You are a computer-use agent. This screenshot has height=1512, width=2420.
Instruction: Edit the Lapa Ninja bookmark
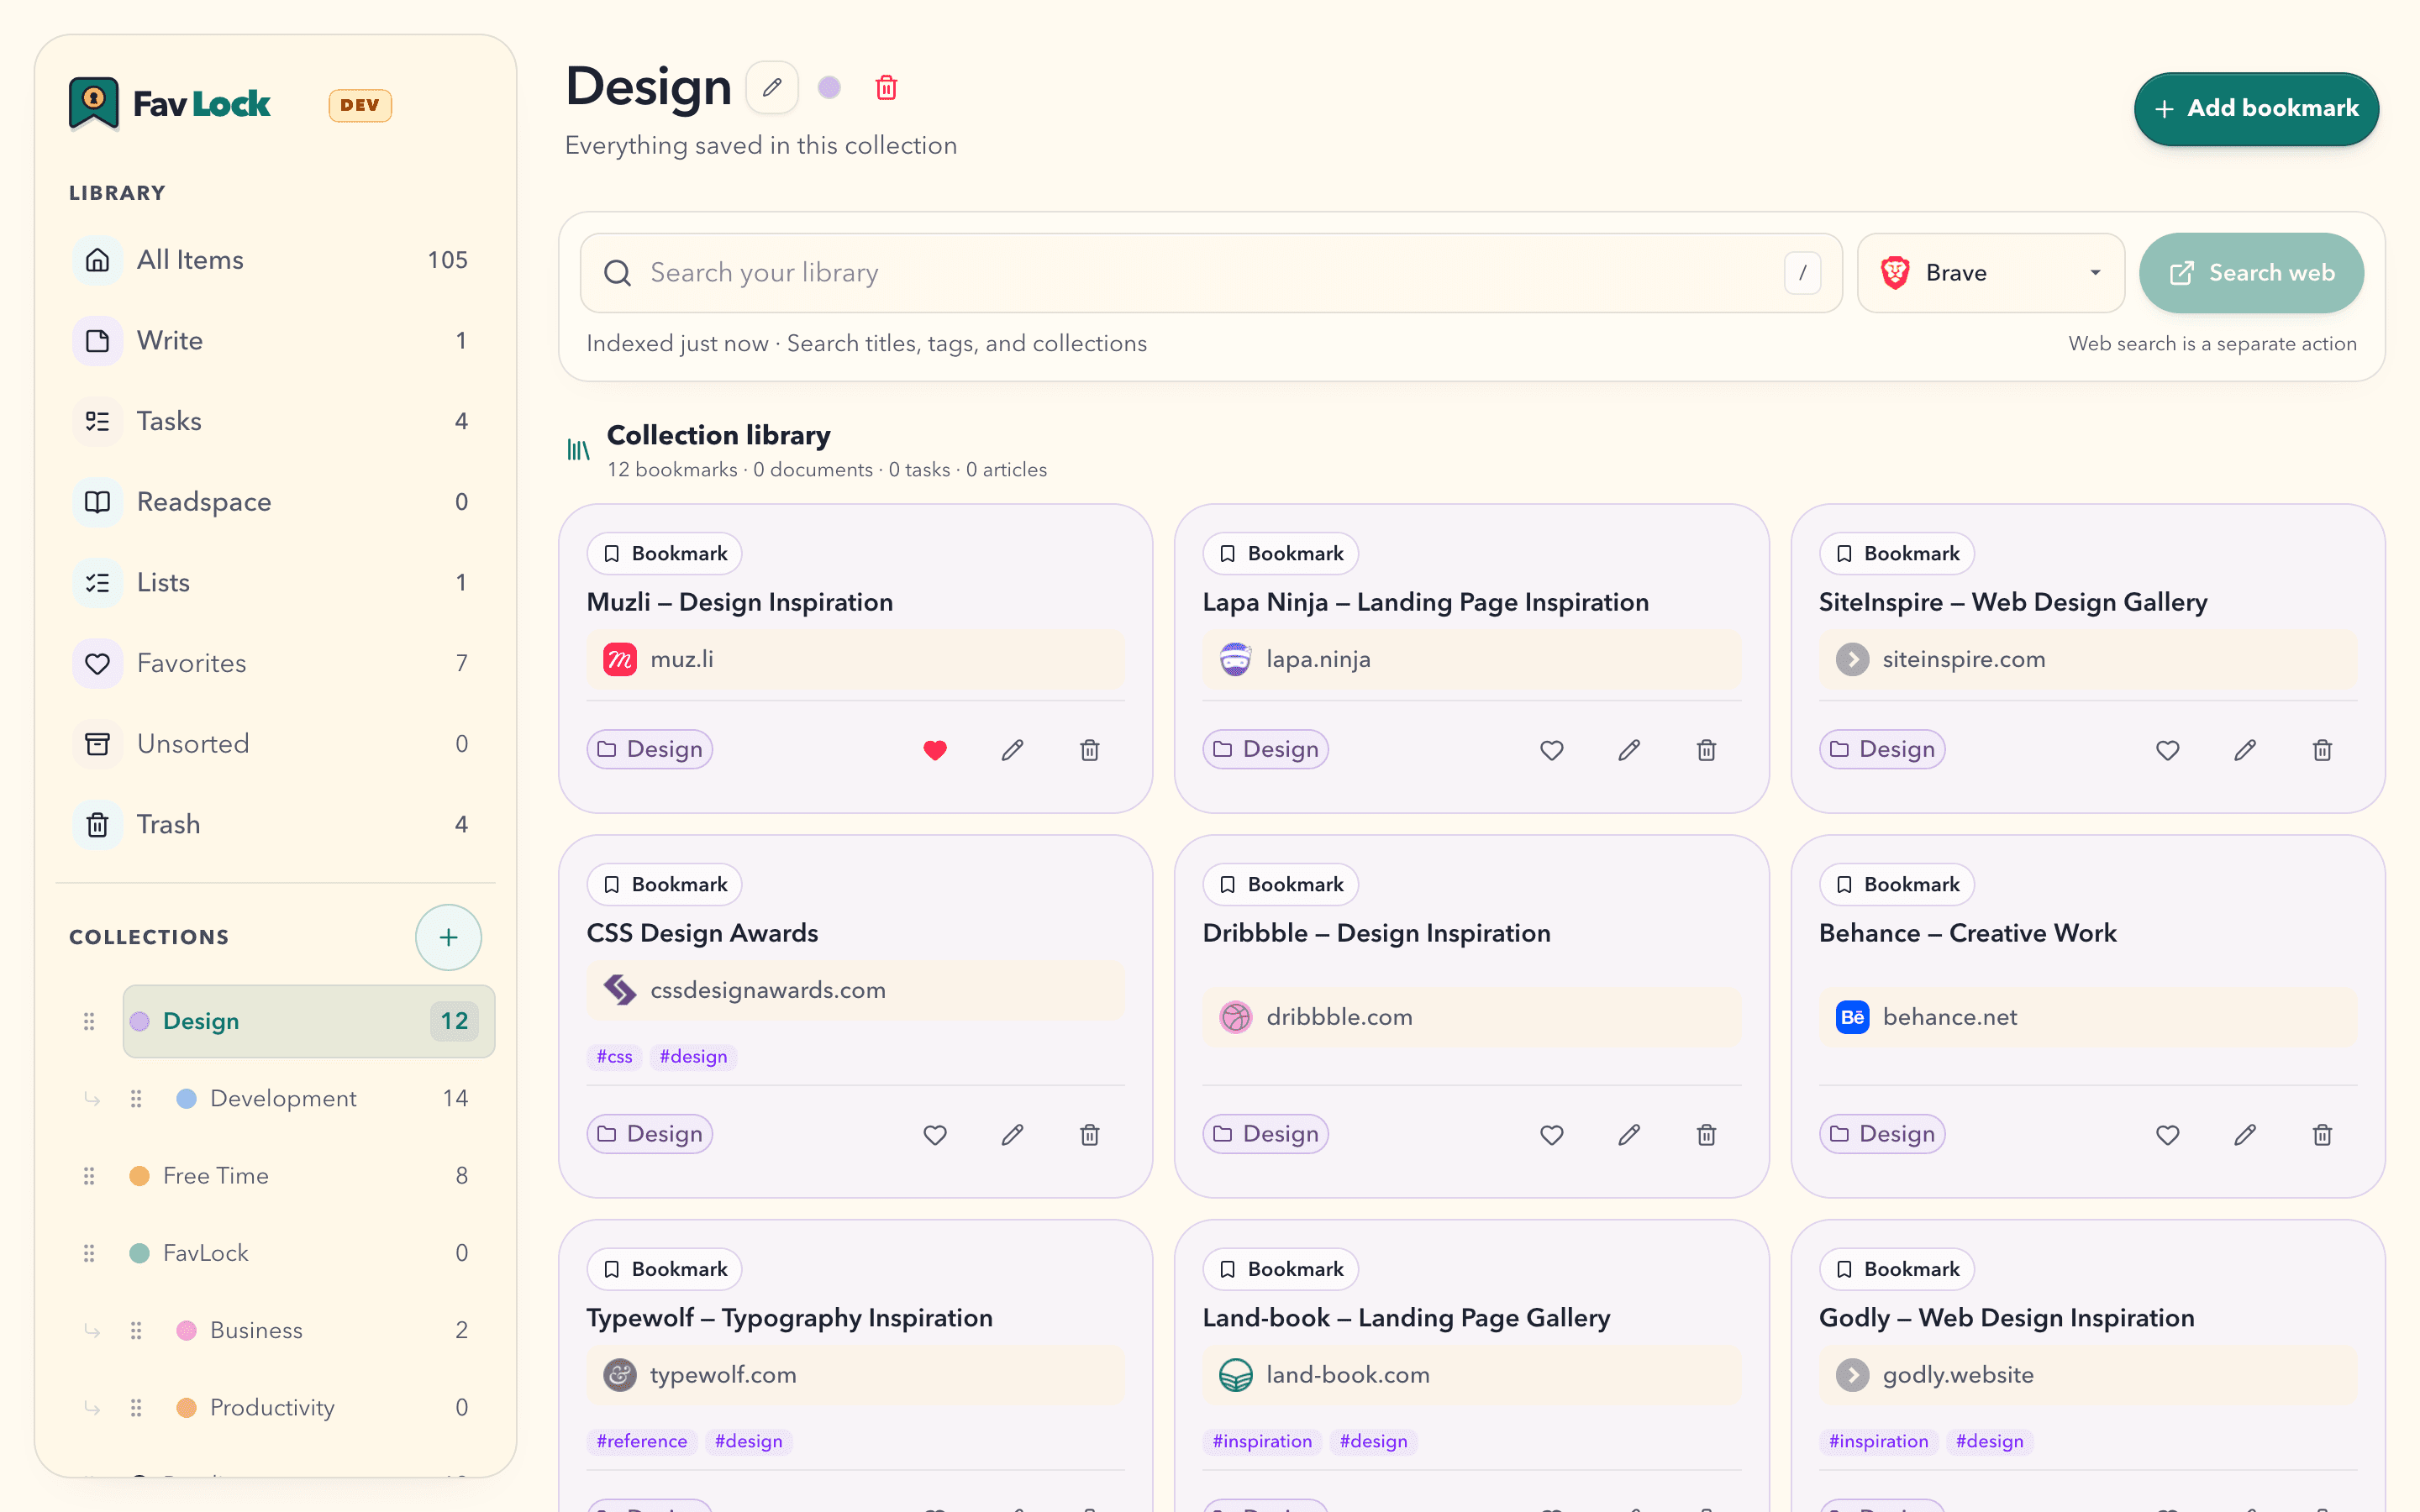(1629, 750)
